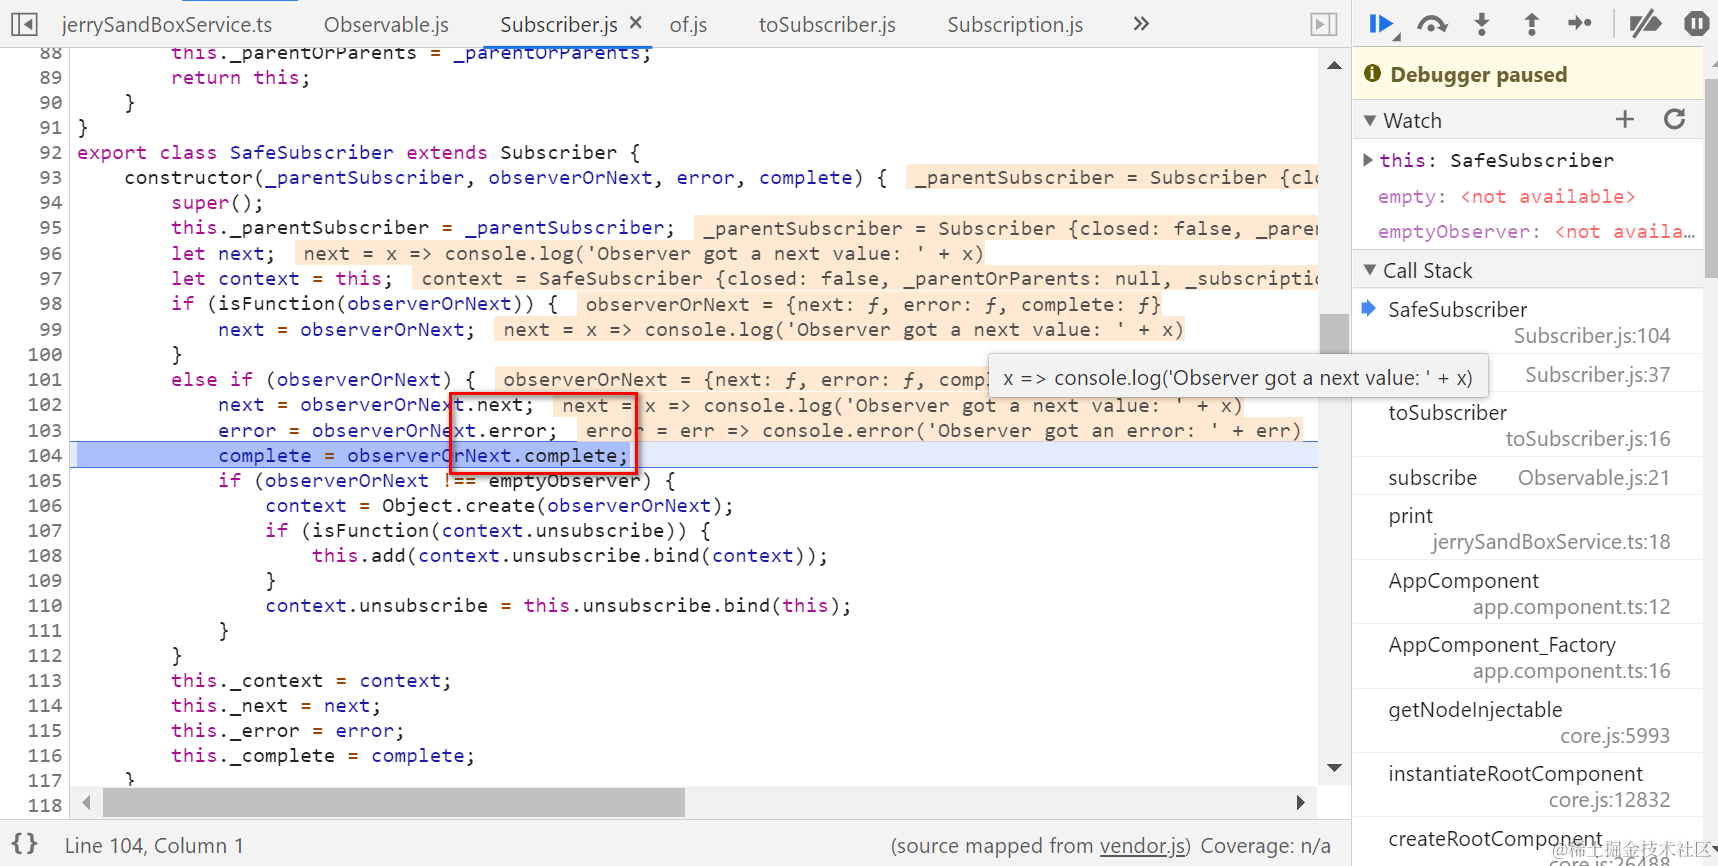Refresh watch expressions
The height and width of the screenshot is (866, 1718).
(x=1675, y=120)
